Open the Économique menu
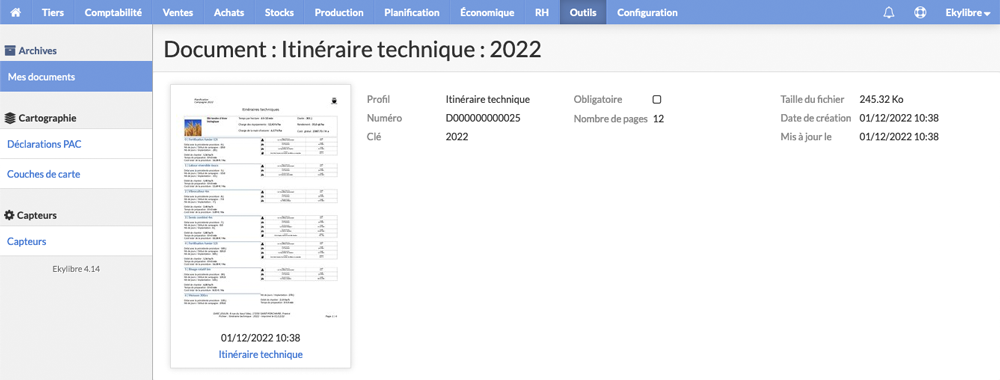This screenshot has height=380, width=1000. pyautogui.click(x=487, y=12)
